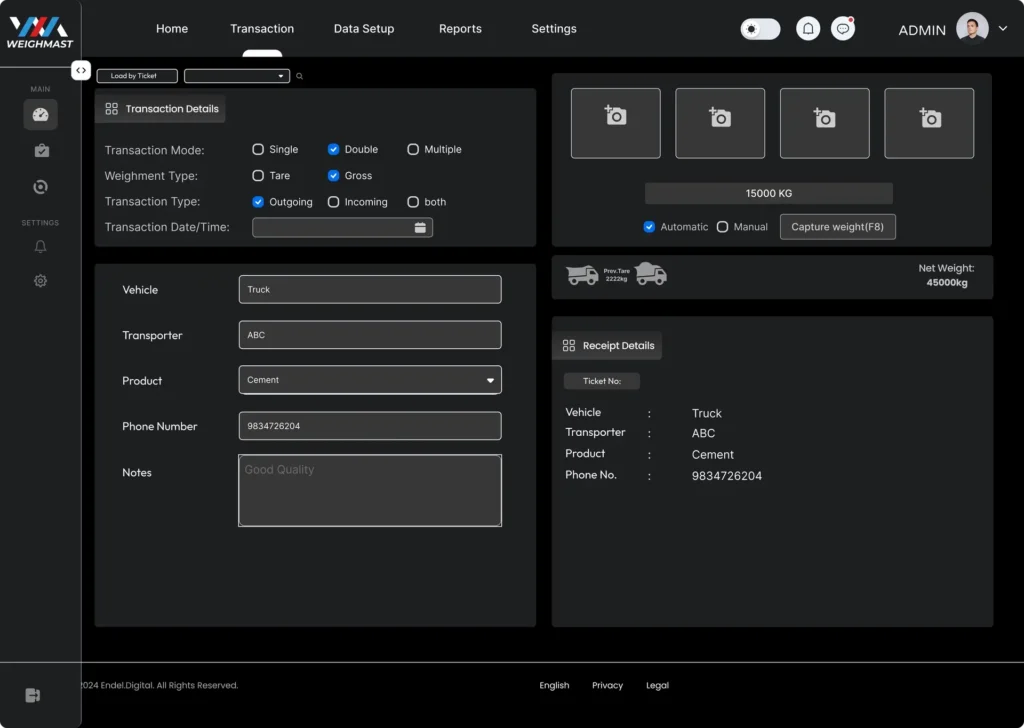The image size is (1024, 728).
Task: Go to the Home tab
Action: pos(172,29)
